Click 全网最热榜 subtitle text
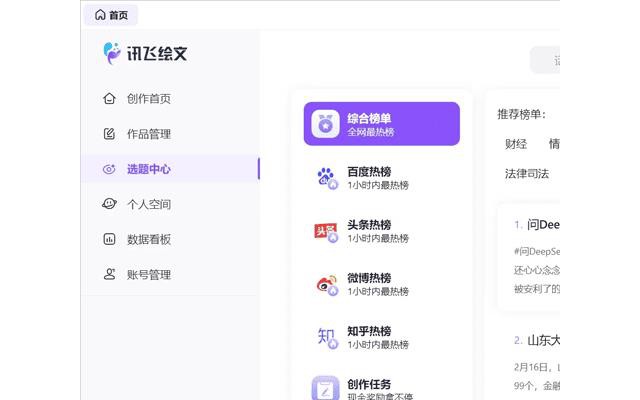 371,132
